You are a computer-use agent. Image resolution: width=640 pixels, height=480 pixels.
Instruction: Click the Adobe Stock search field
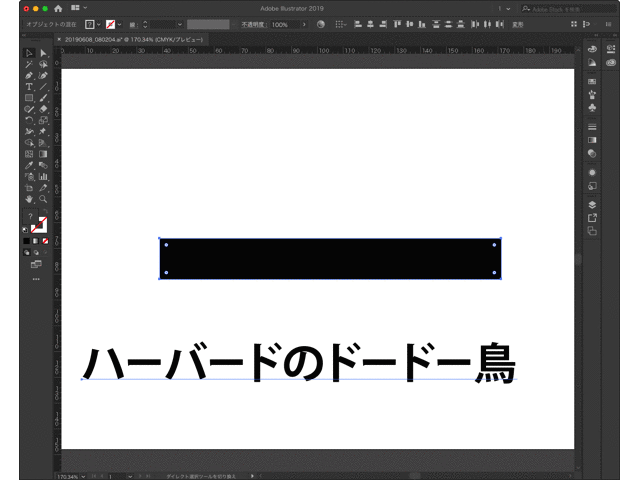(569, 9)
